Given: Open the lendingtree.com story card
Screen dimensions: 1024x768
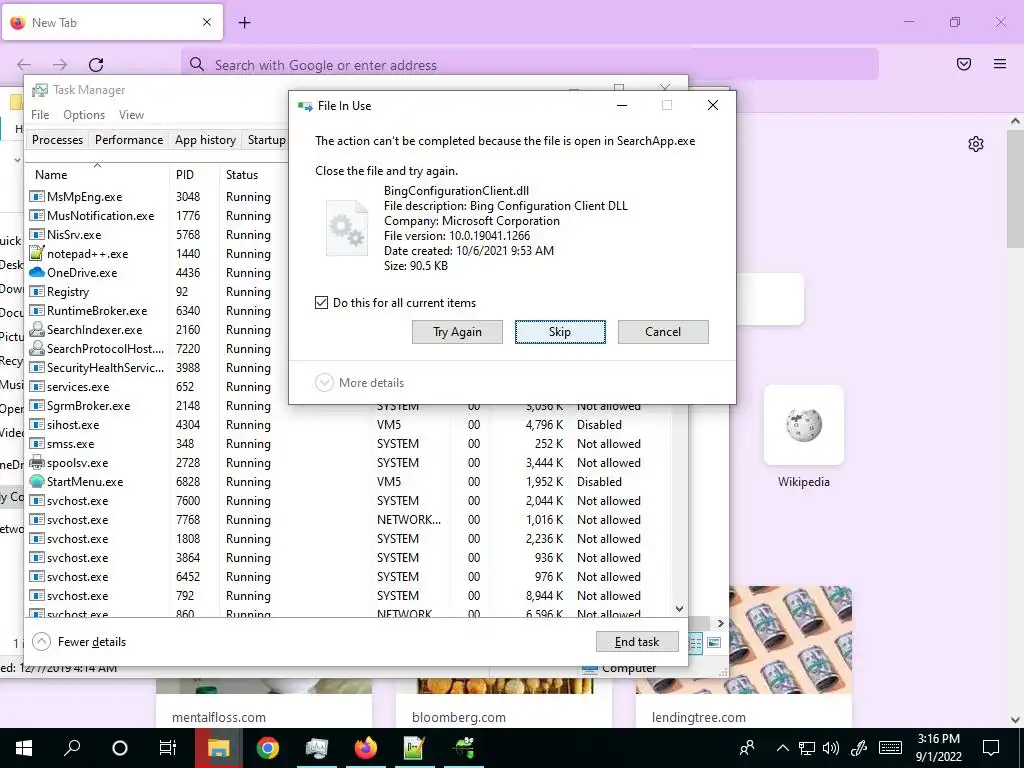Looking at the screenshot, I should pos(744,656).
